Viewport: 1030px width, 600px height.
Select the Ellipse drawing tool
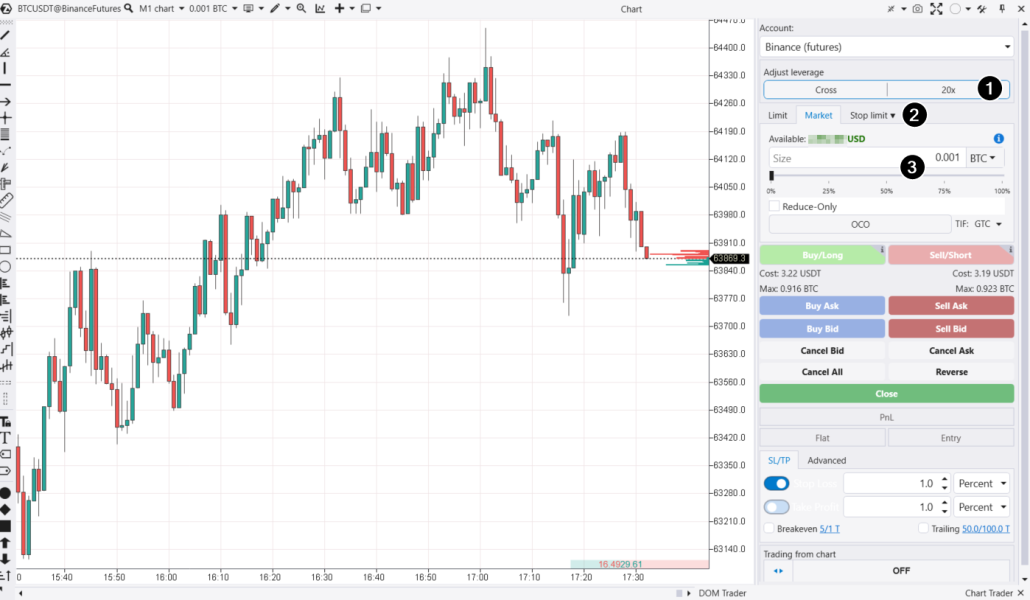coord(8,265)
